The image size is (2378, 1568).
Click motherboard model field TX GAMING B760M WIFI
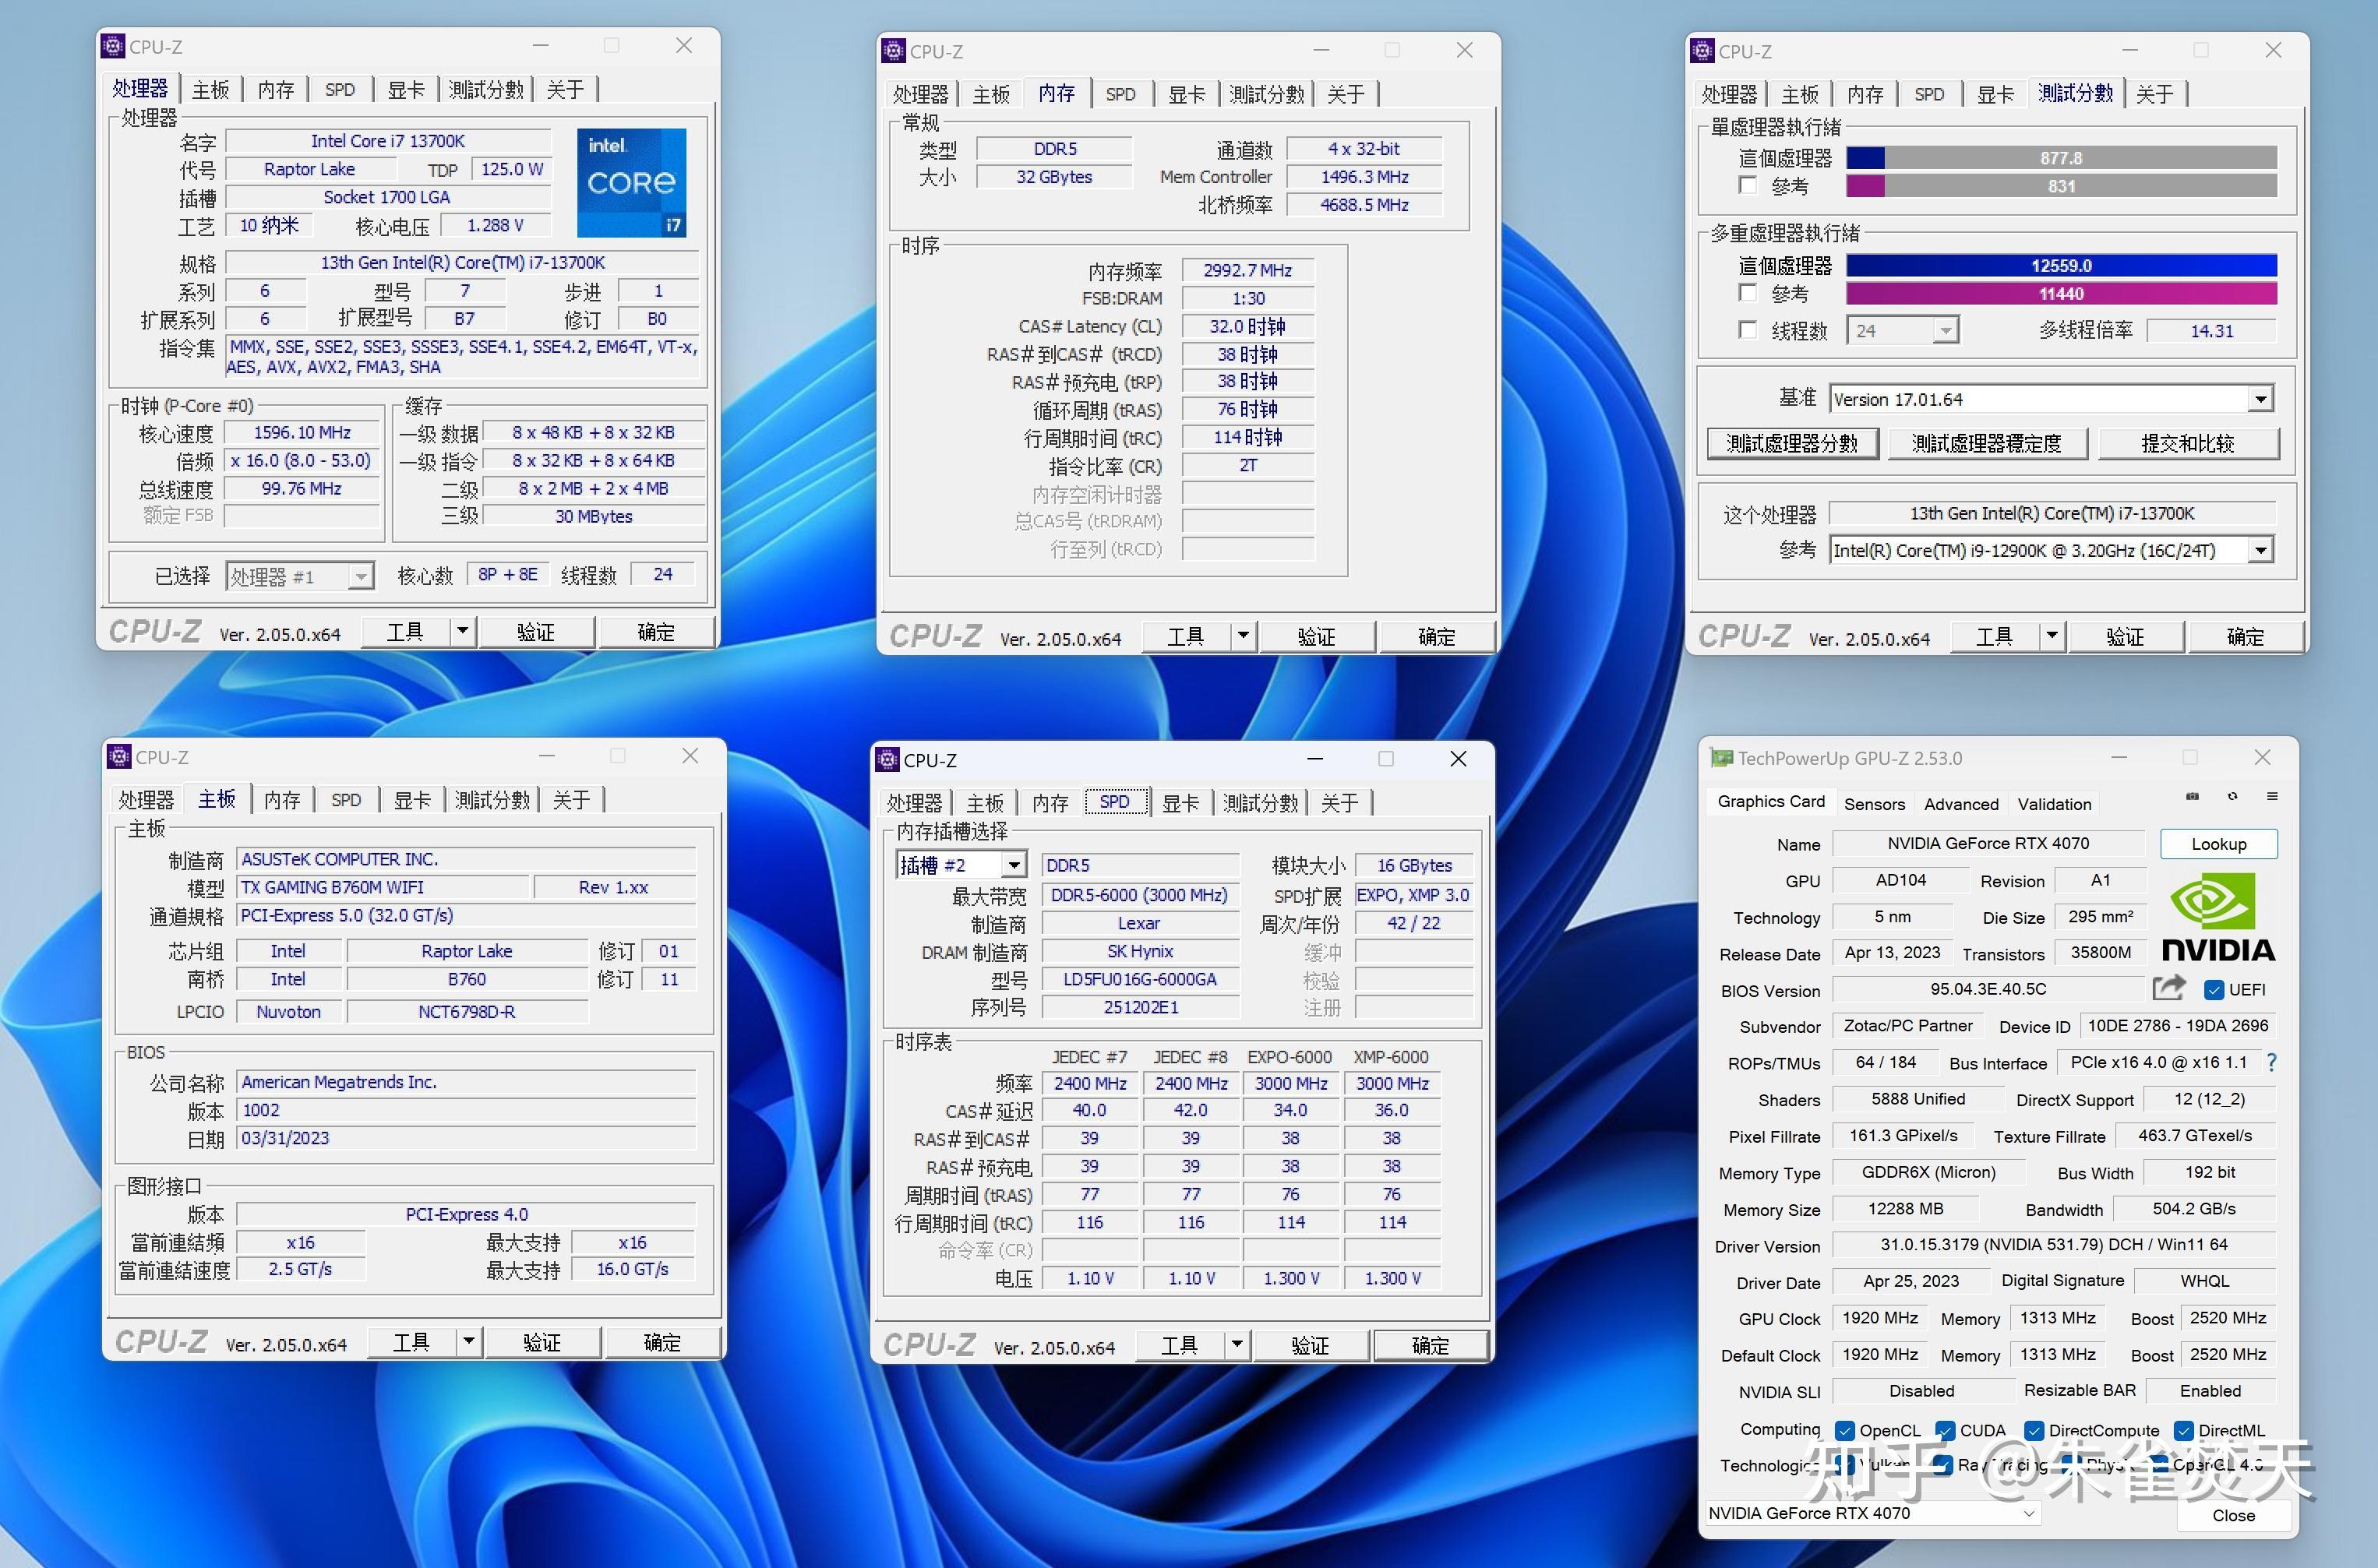[383, 887]
